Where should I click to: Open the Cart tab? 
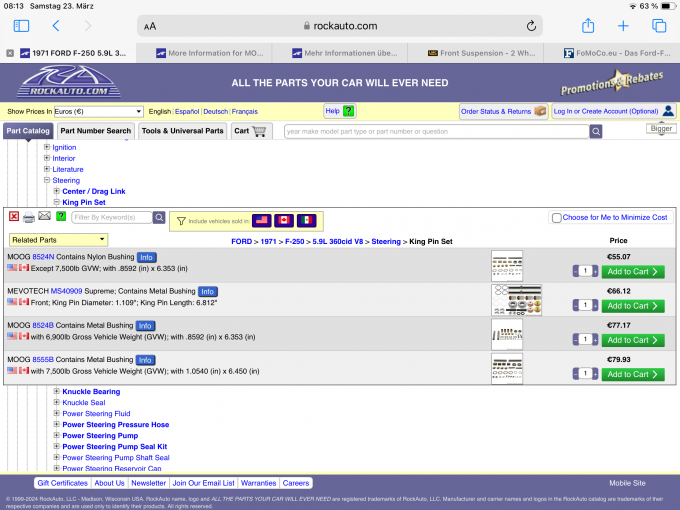click(250, 131)
